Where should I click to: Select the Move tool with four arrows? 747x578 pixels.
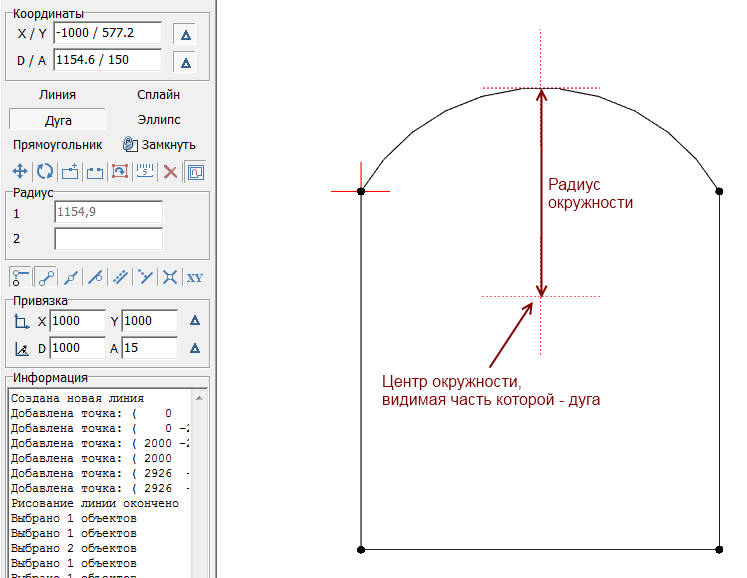click(19, 172)
